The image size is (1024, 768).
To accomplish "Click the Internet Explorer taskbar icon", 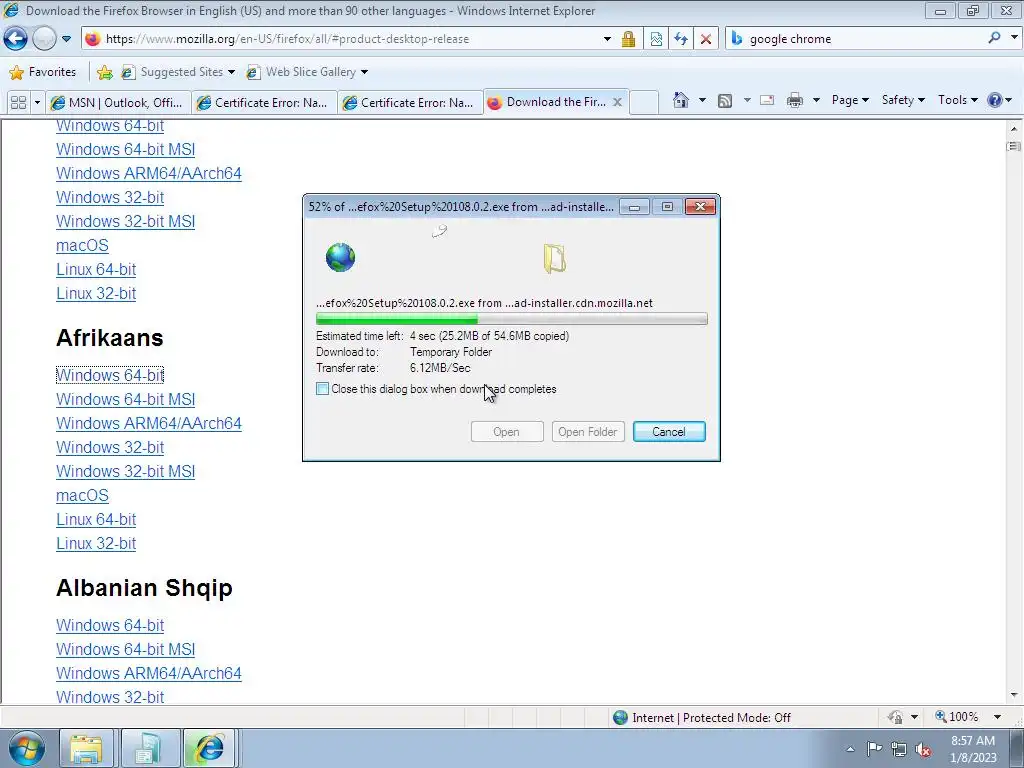I will click(x=209, y=748).
